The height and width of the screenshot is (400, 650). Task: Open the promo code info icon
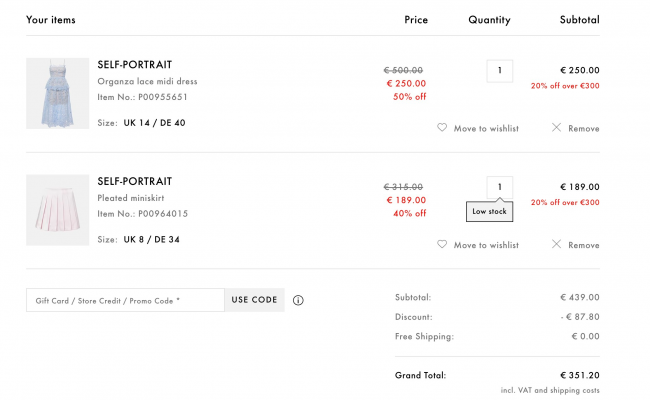click(298, 300)
